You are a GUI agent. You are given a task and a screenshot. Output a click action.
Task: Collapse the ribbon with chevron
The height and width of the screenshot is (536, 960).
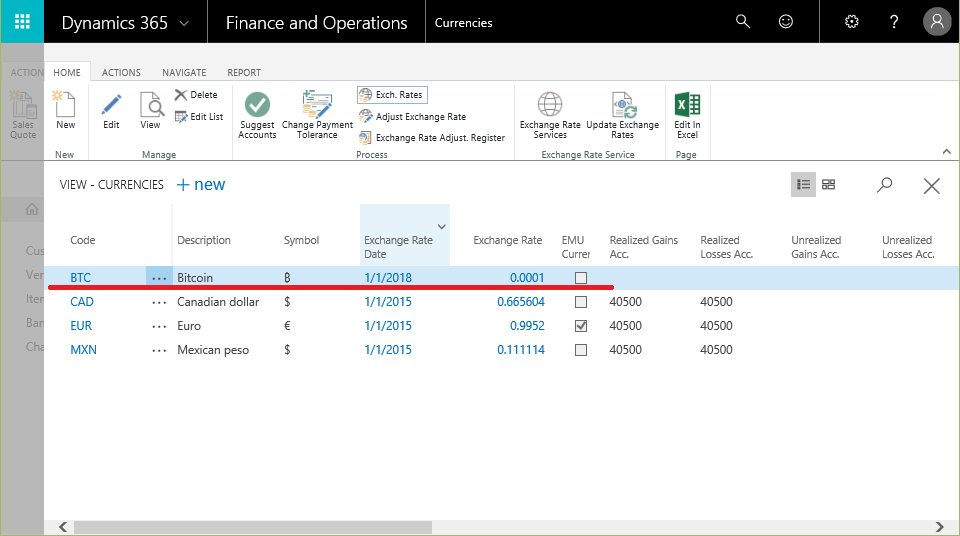click(947, 151)
